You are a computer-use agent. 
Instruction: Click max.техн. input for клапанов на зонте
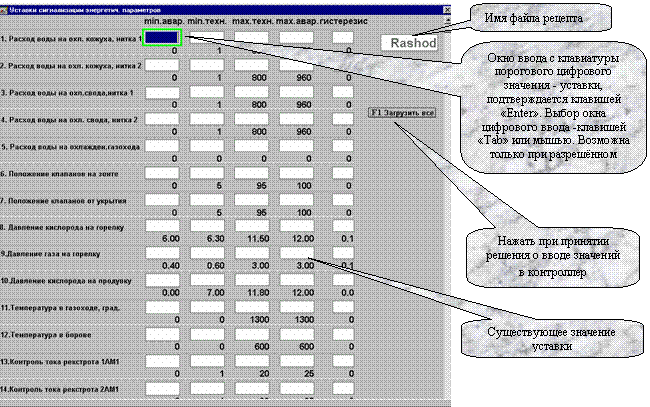click(251, 173)
